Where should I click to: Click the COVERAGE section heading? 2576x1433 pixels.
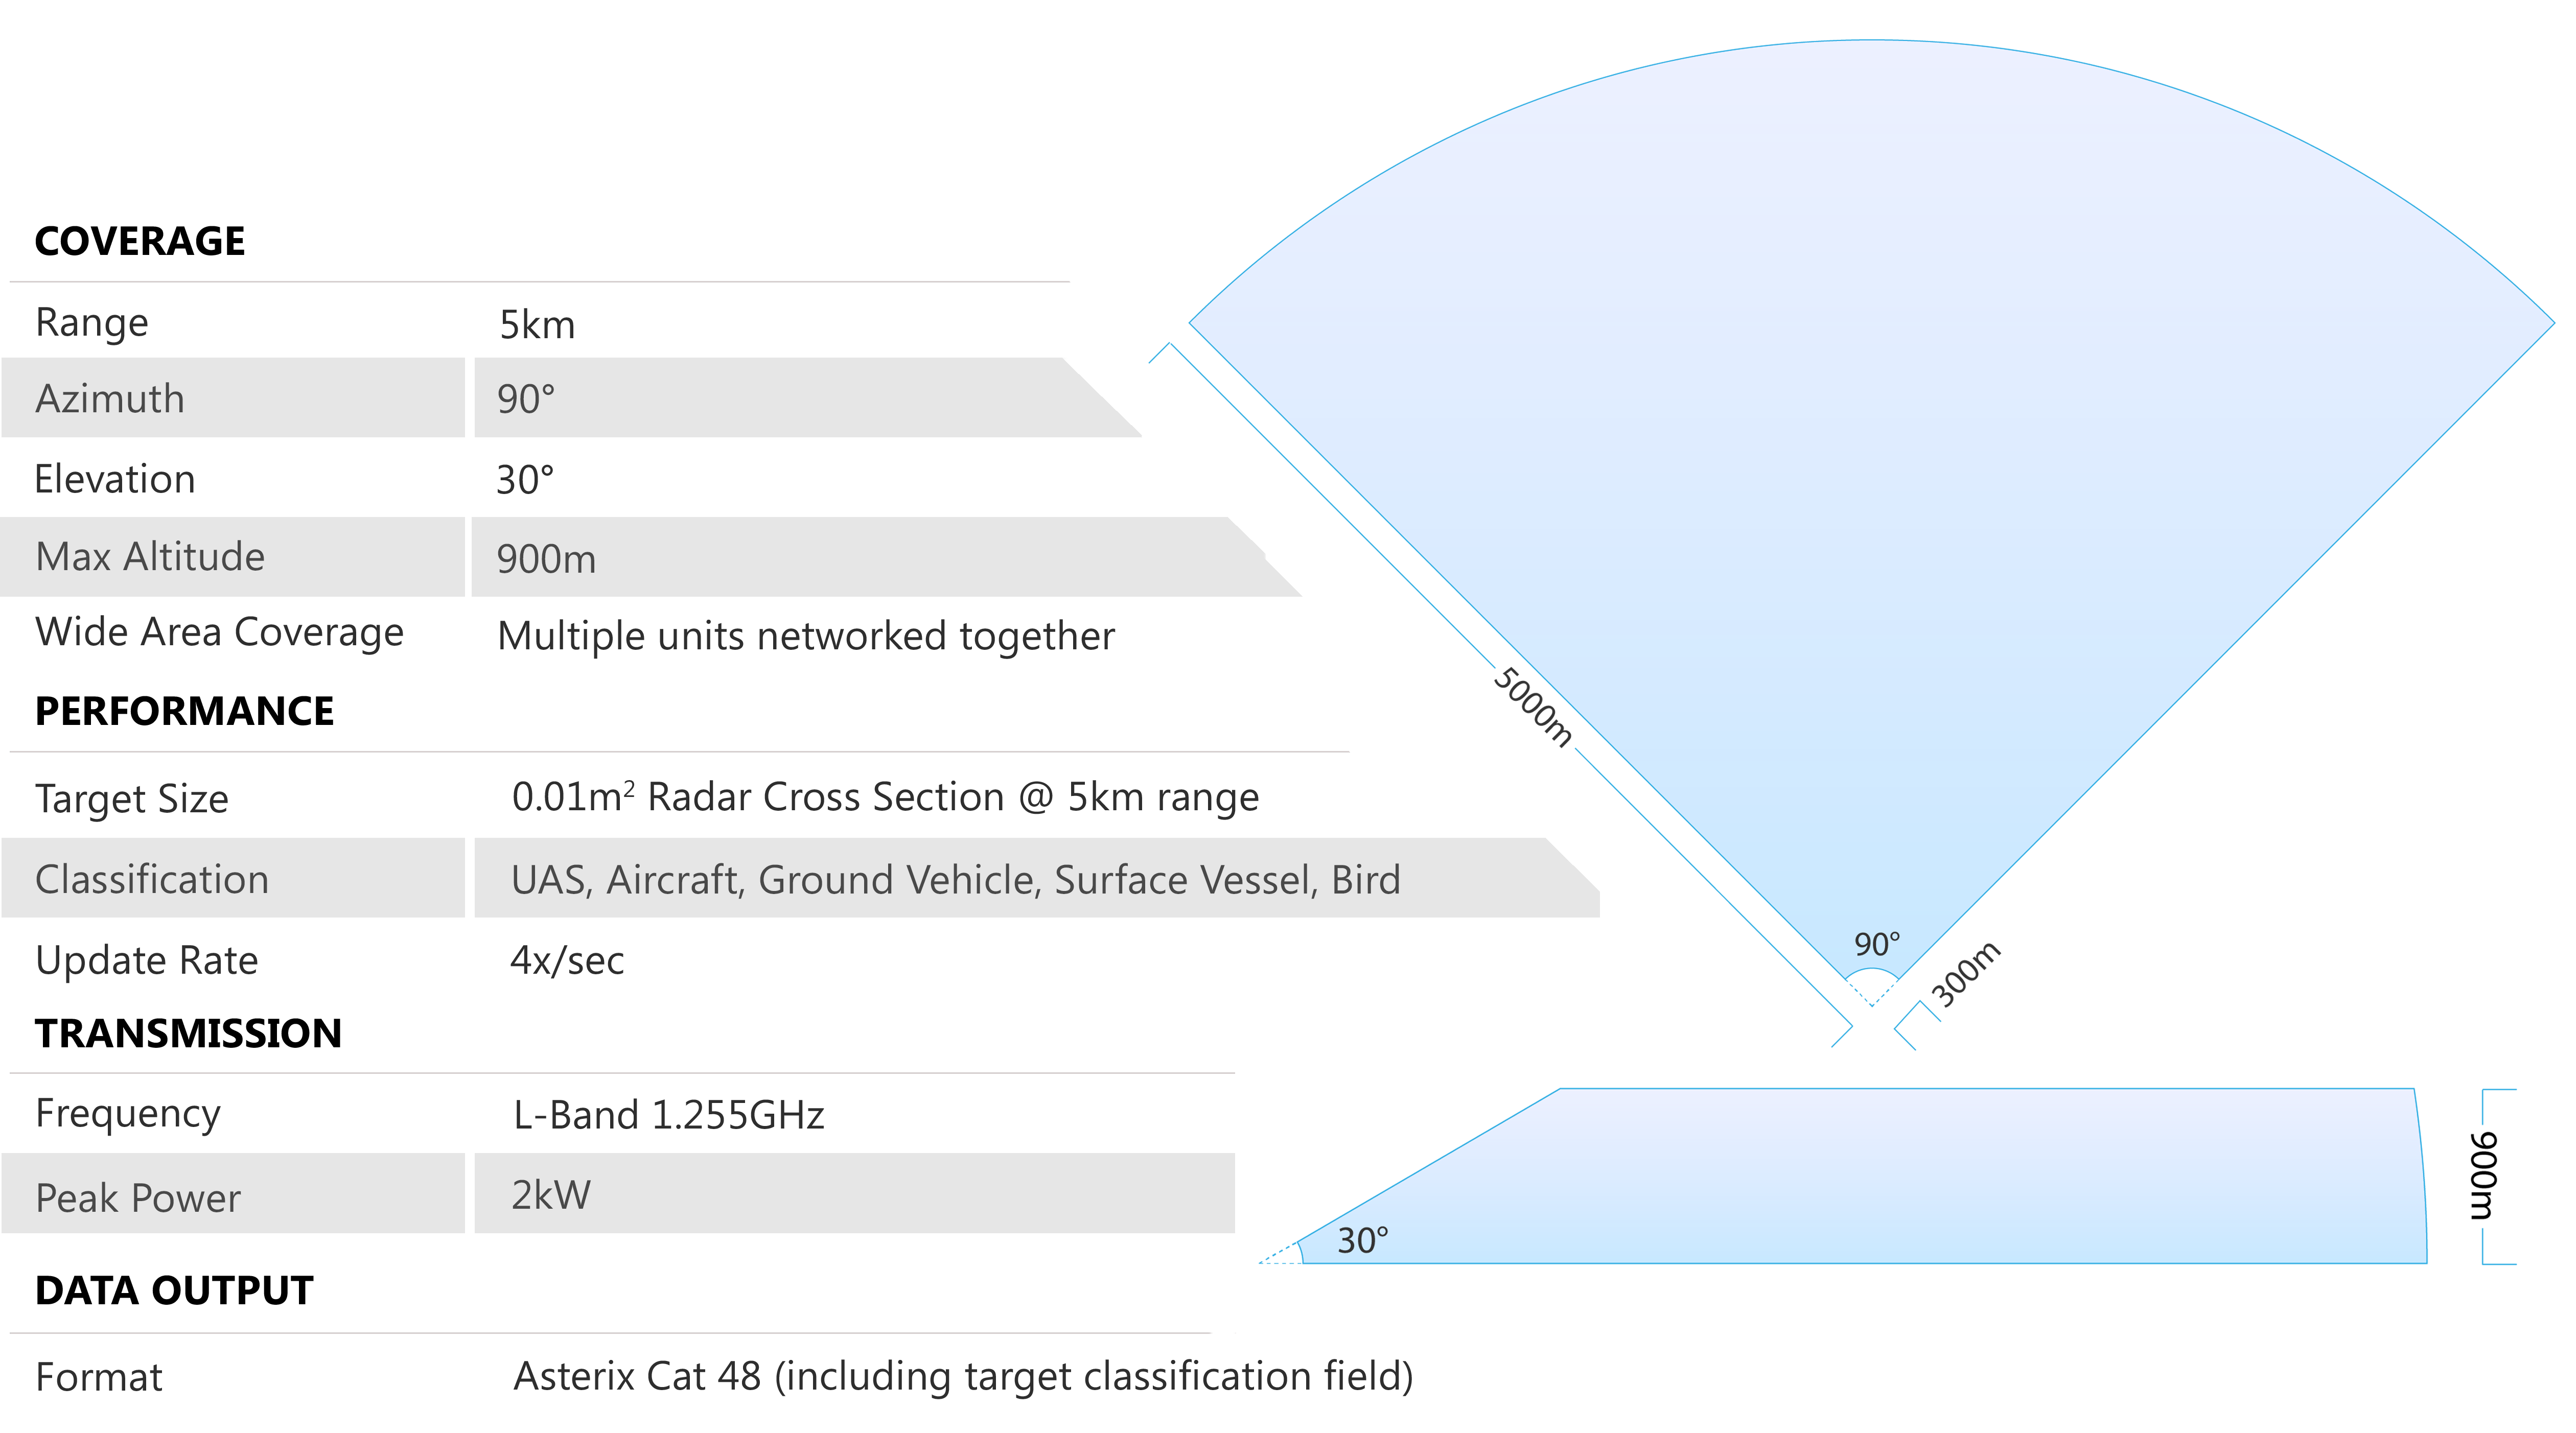[140, 242]
